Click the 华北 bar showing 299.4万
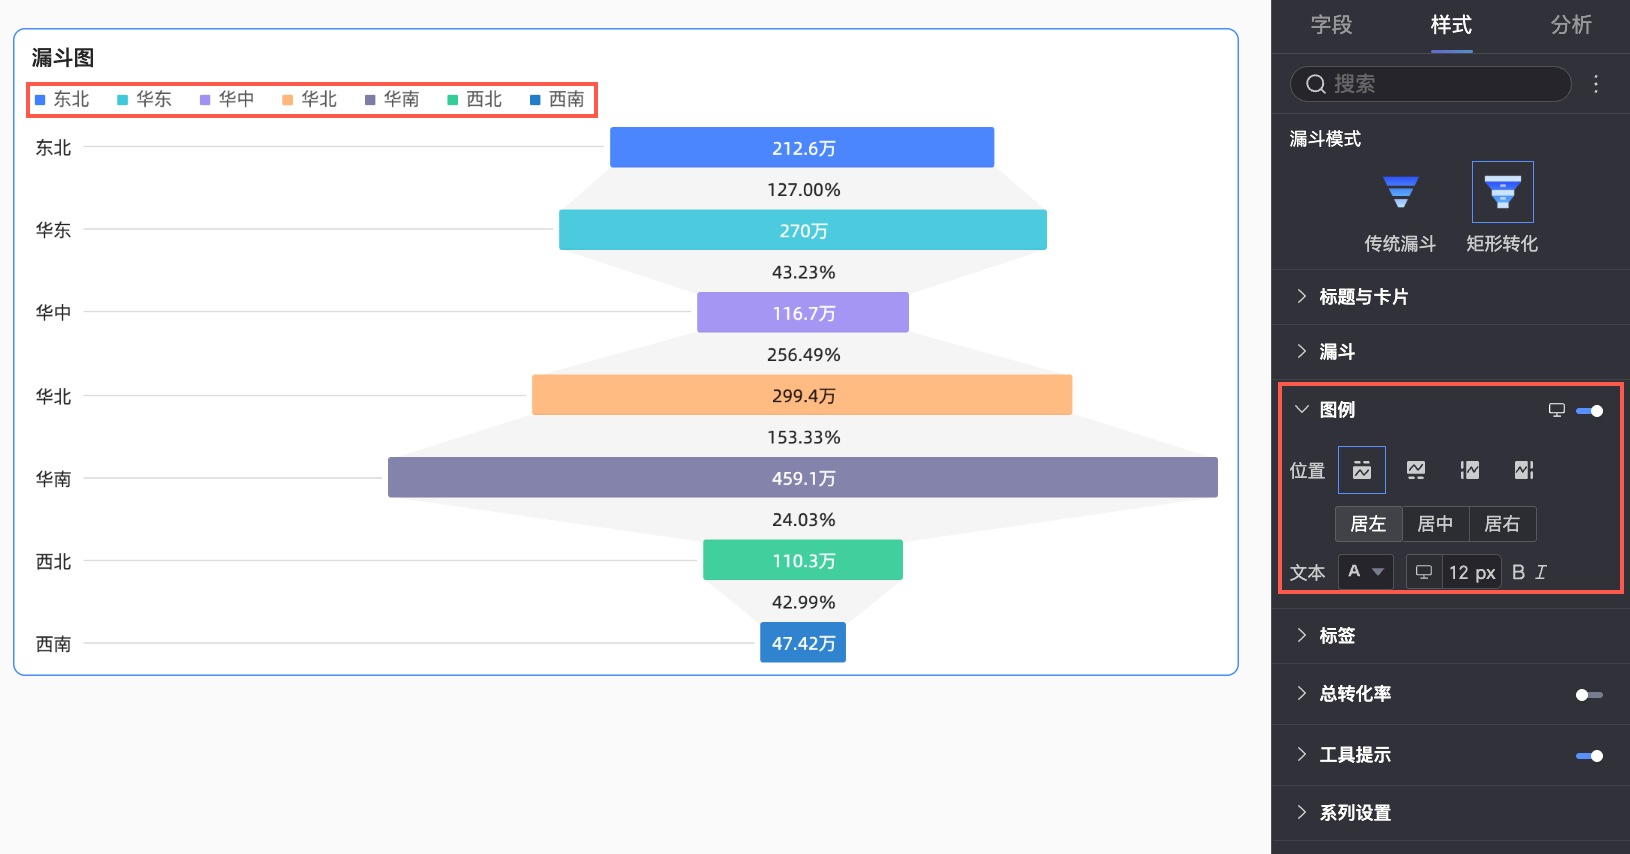This screenshot has width=1630, height=854. [802, 395]
